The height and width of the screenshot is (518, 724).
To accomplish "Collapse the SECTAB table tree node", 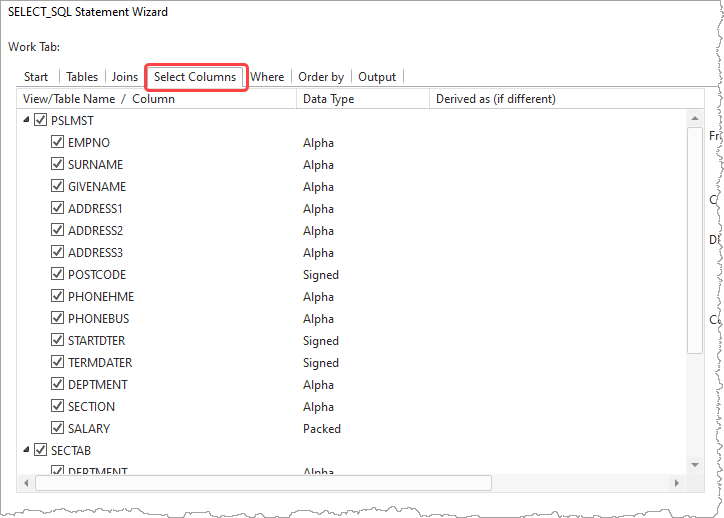I will tap(26, 450).
